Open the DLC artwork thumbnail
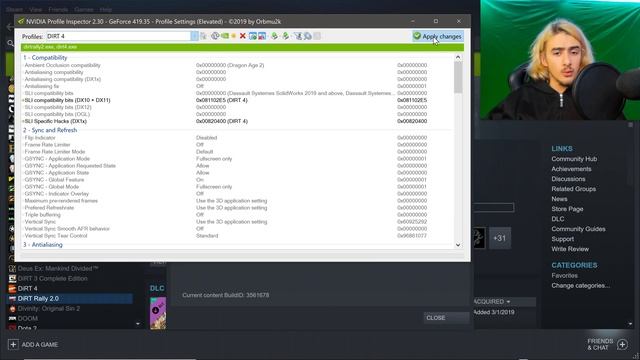 158,313
